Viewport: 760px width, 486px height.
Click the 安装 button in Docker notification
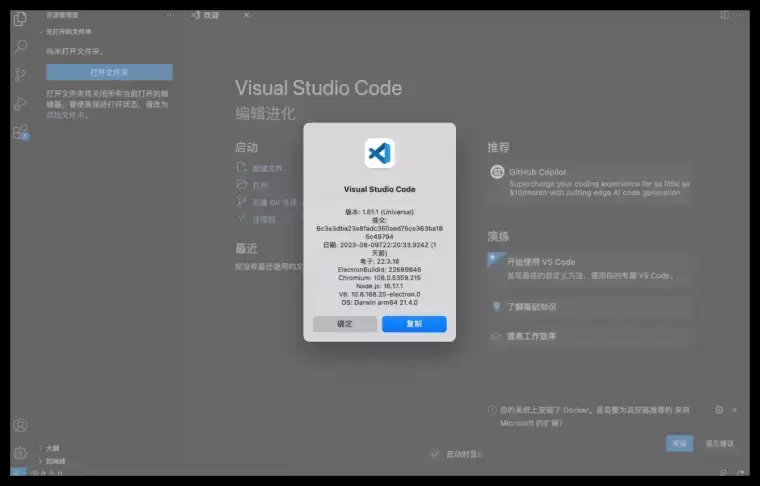point(679,443)
